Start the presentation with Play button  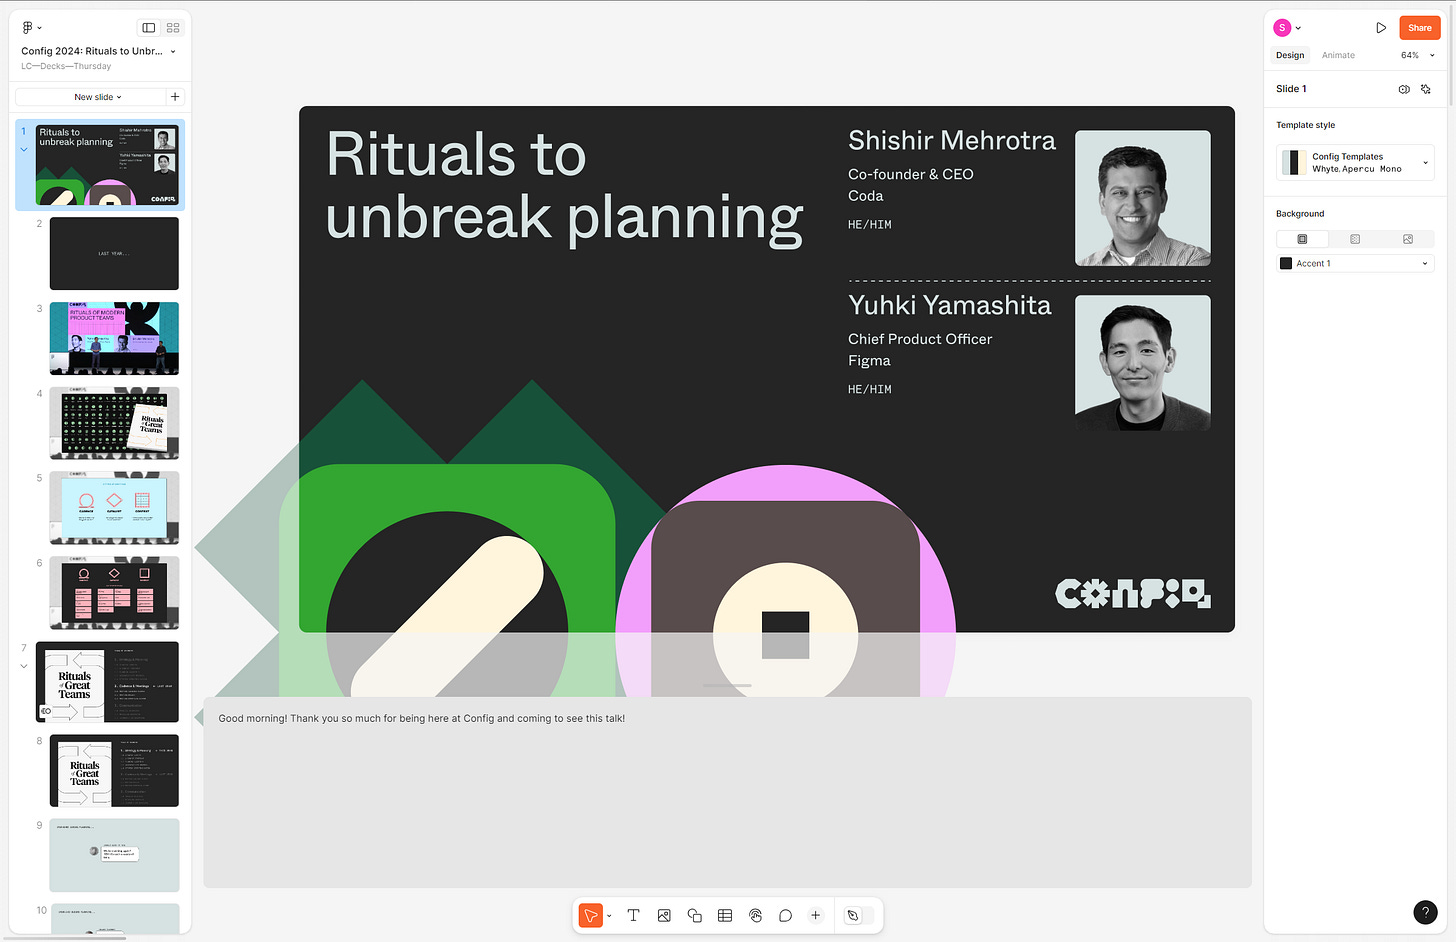[x=1381, y=28]
